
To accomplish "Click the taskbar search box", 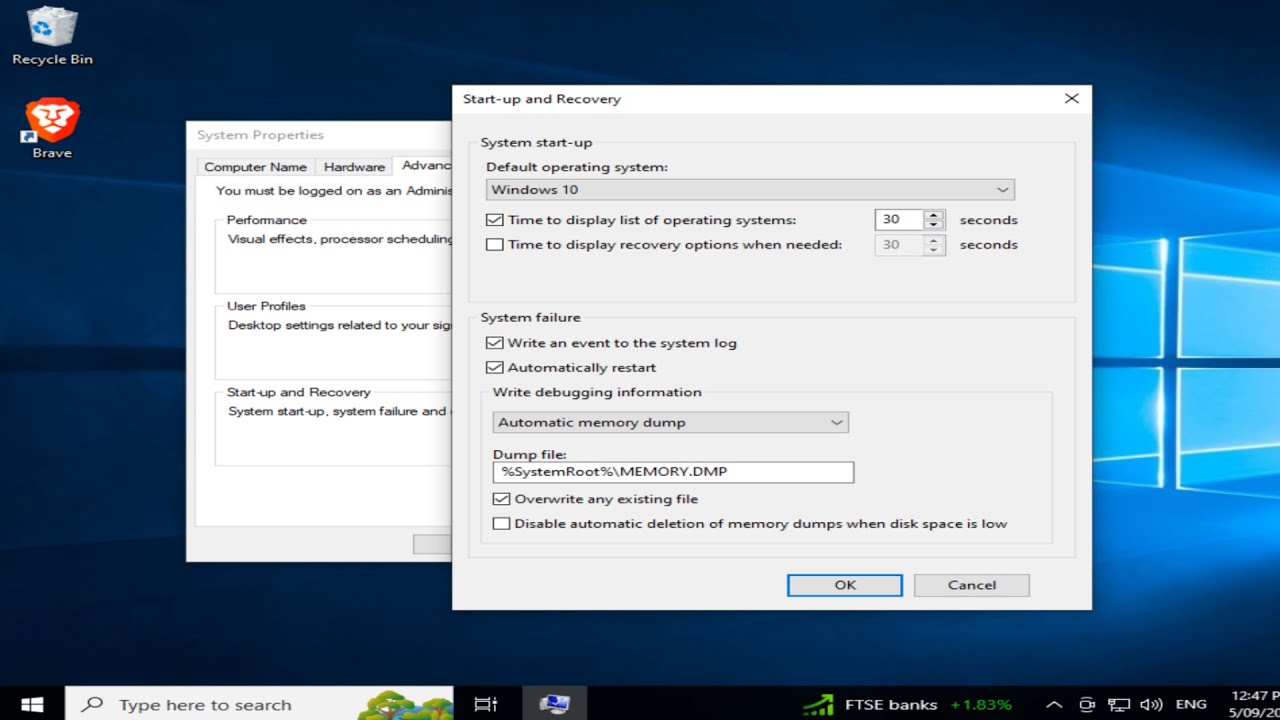I will pyautogui.click(x=259, y=704).
